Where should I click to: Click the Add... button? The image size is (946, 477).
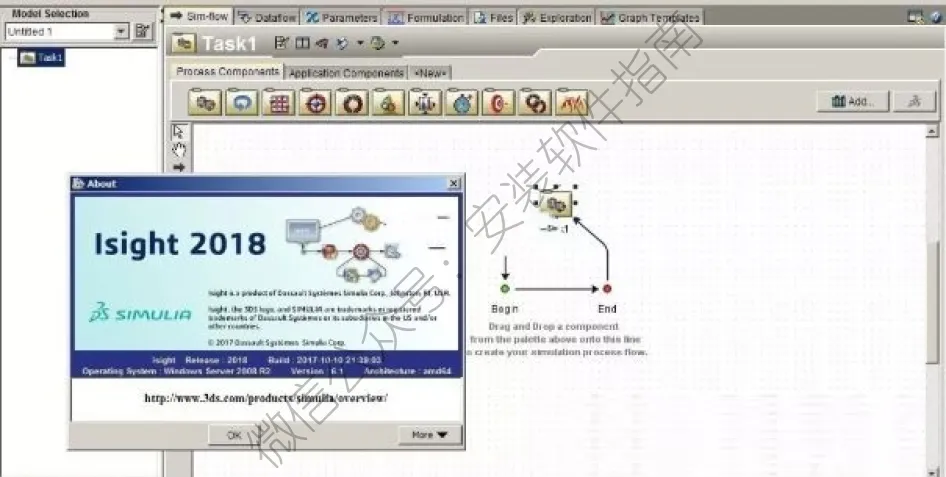tap(852, 101)
